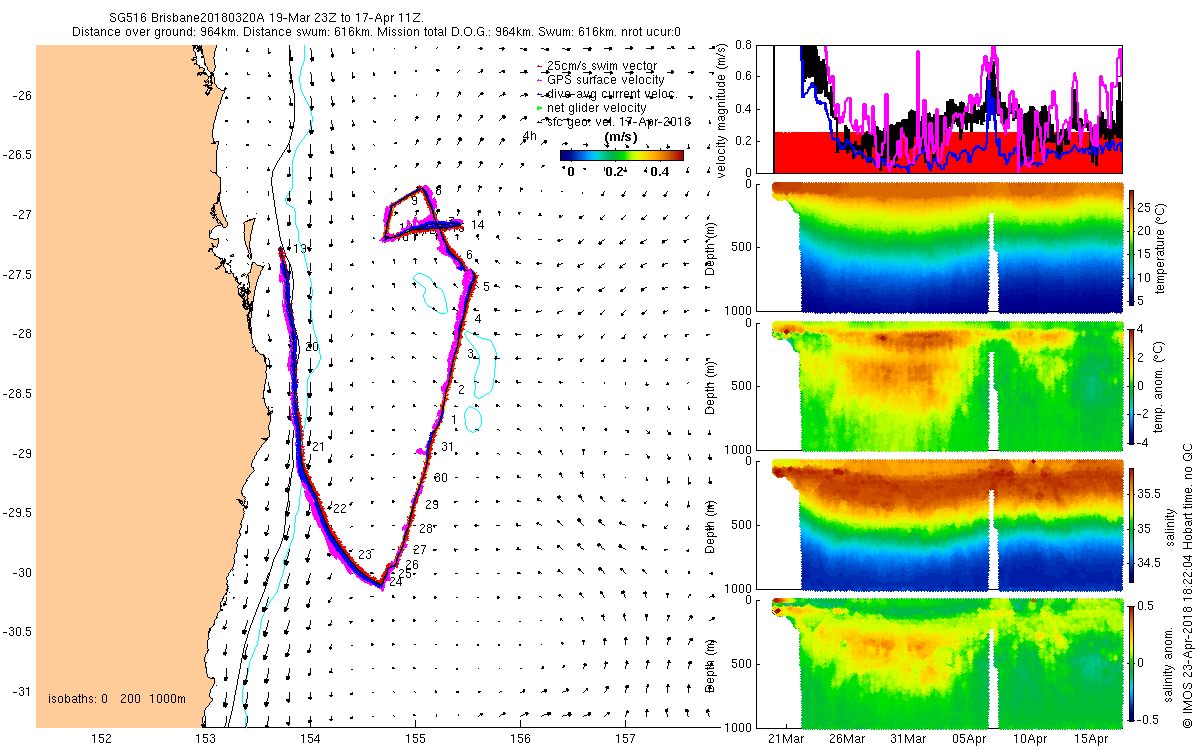Click the '10Apr' date tick label
The width and height of the screenshot is (1200, 750).
pyautogui.click(x=1031, y=739)
